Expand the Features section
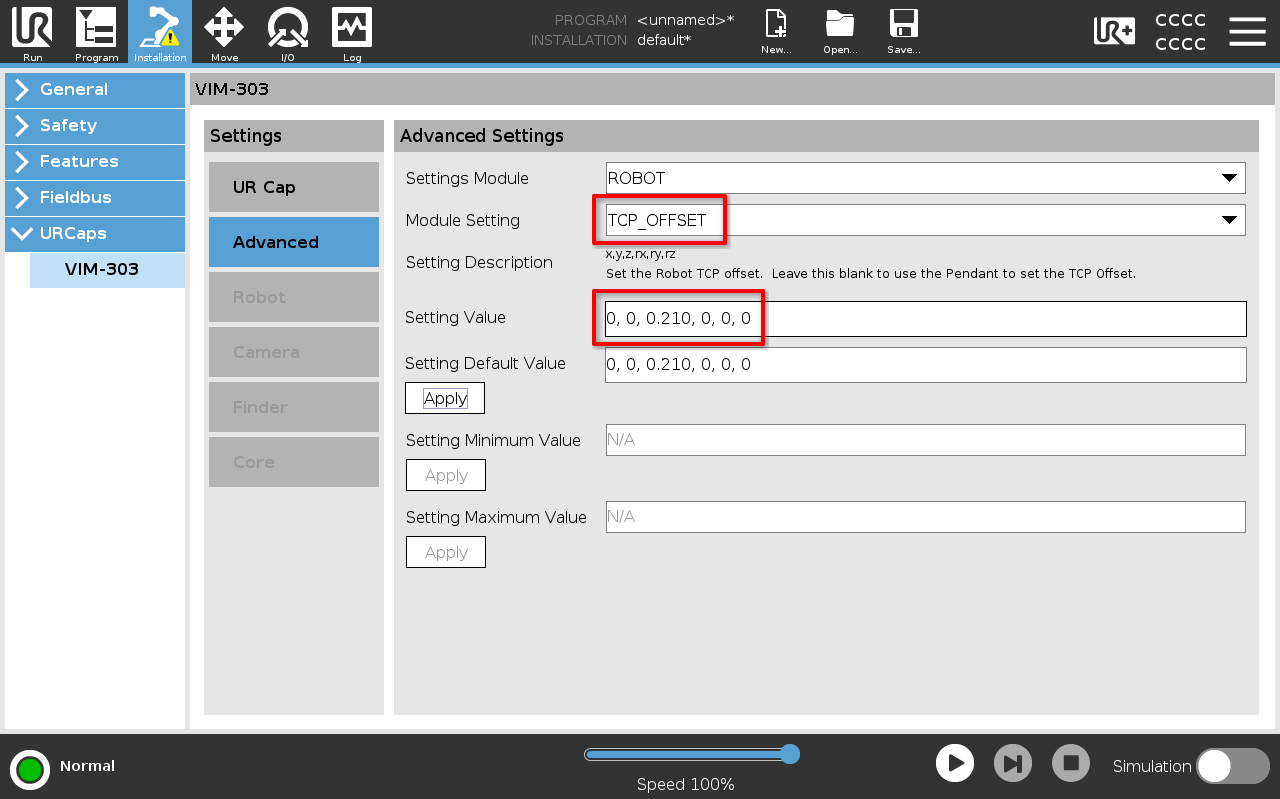Screen dimensions: 1280x799 pos(95,162)
